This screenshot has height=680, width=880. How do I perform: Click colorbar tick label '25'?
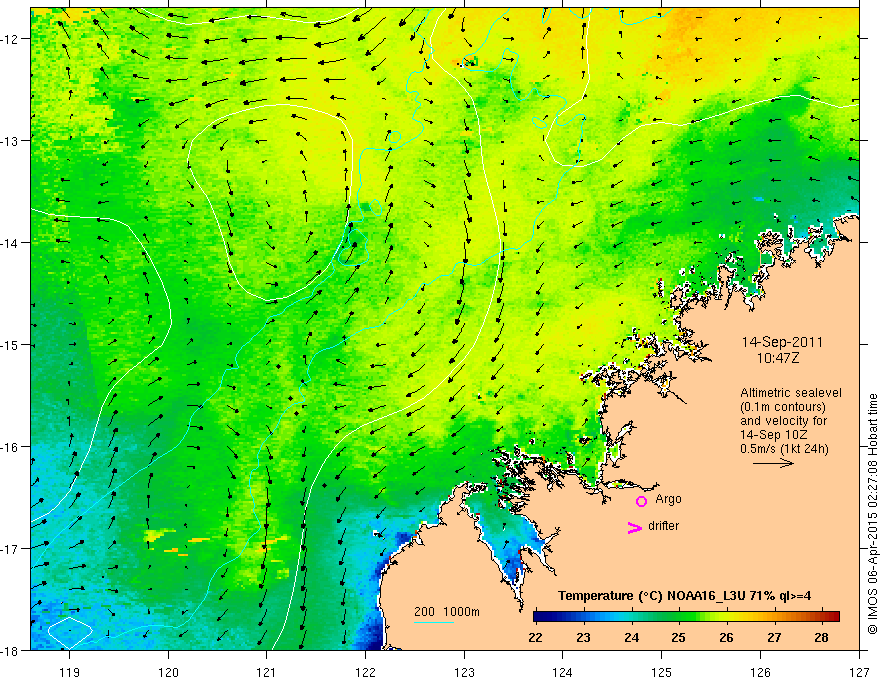(679, 637)
